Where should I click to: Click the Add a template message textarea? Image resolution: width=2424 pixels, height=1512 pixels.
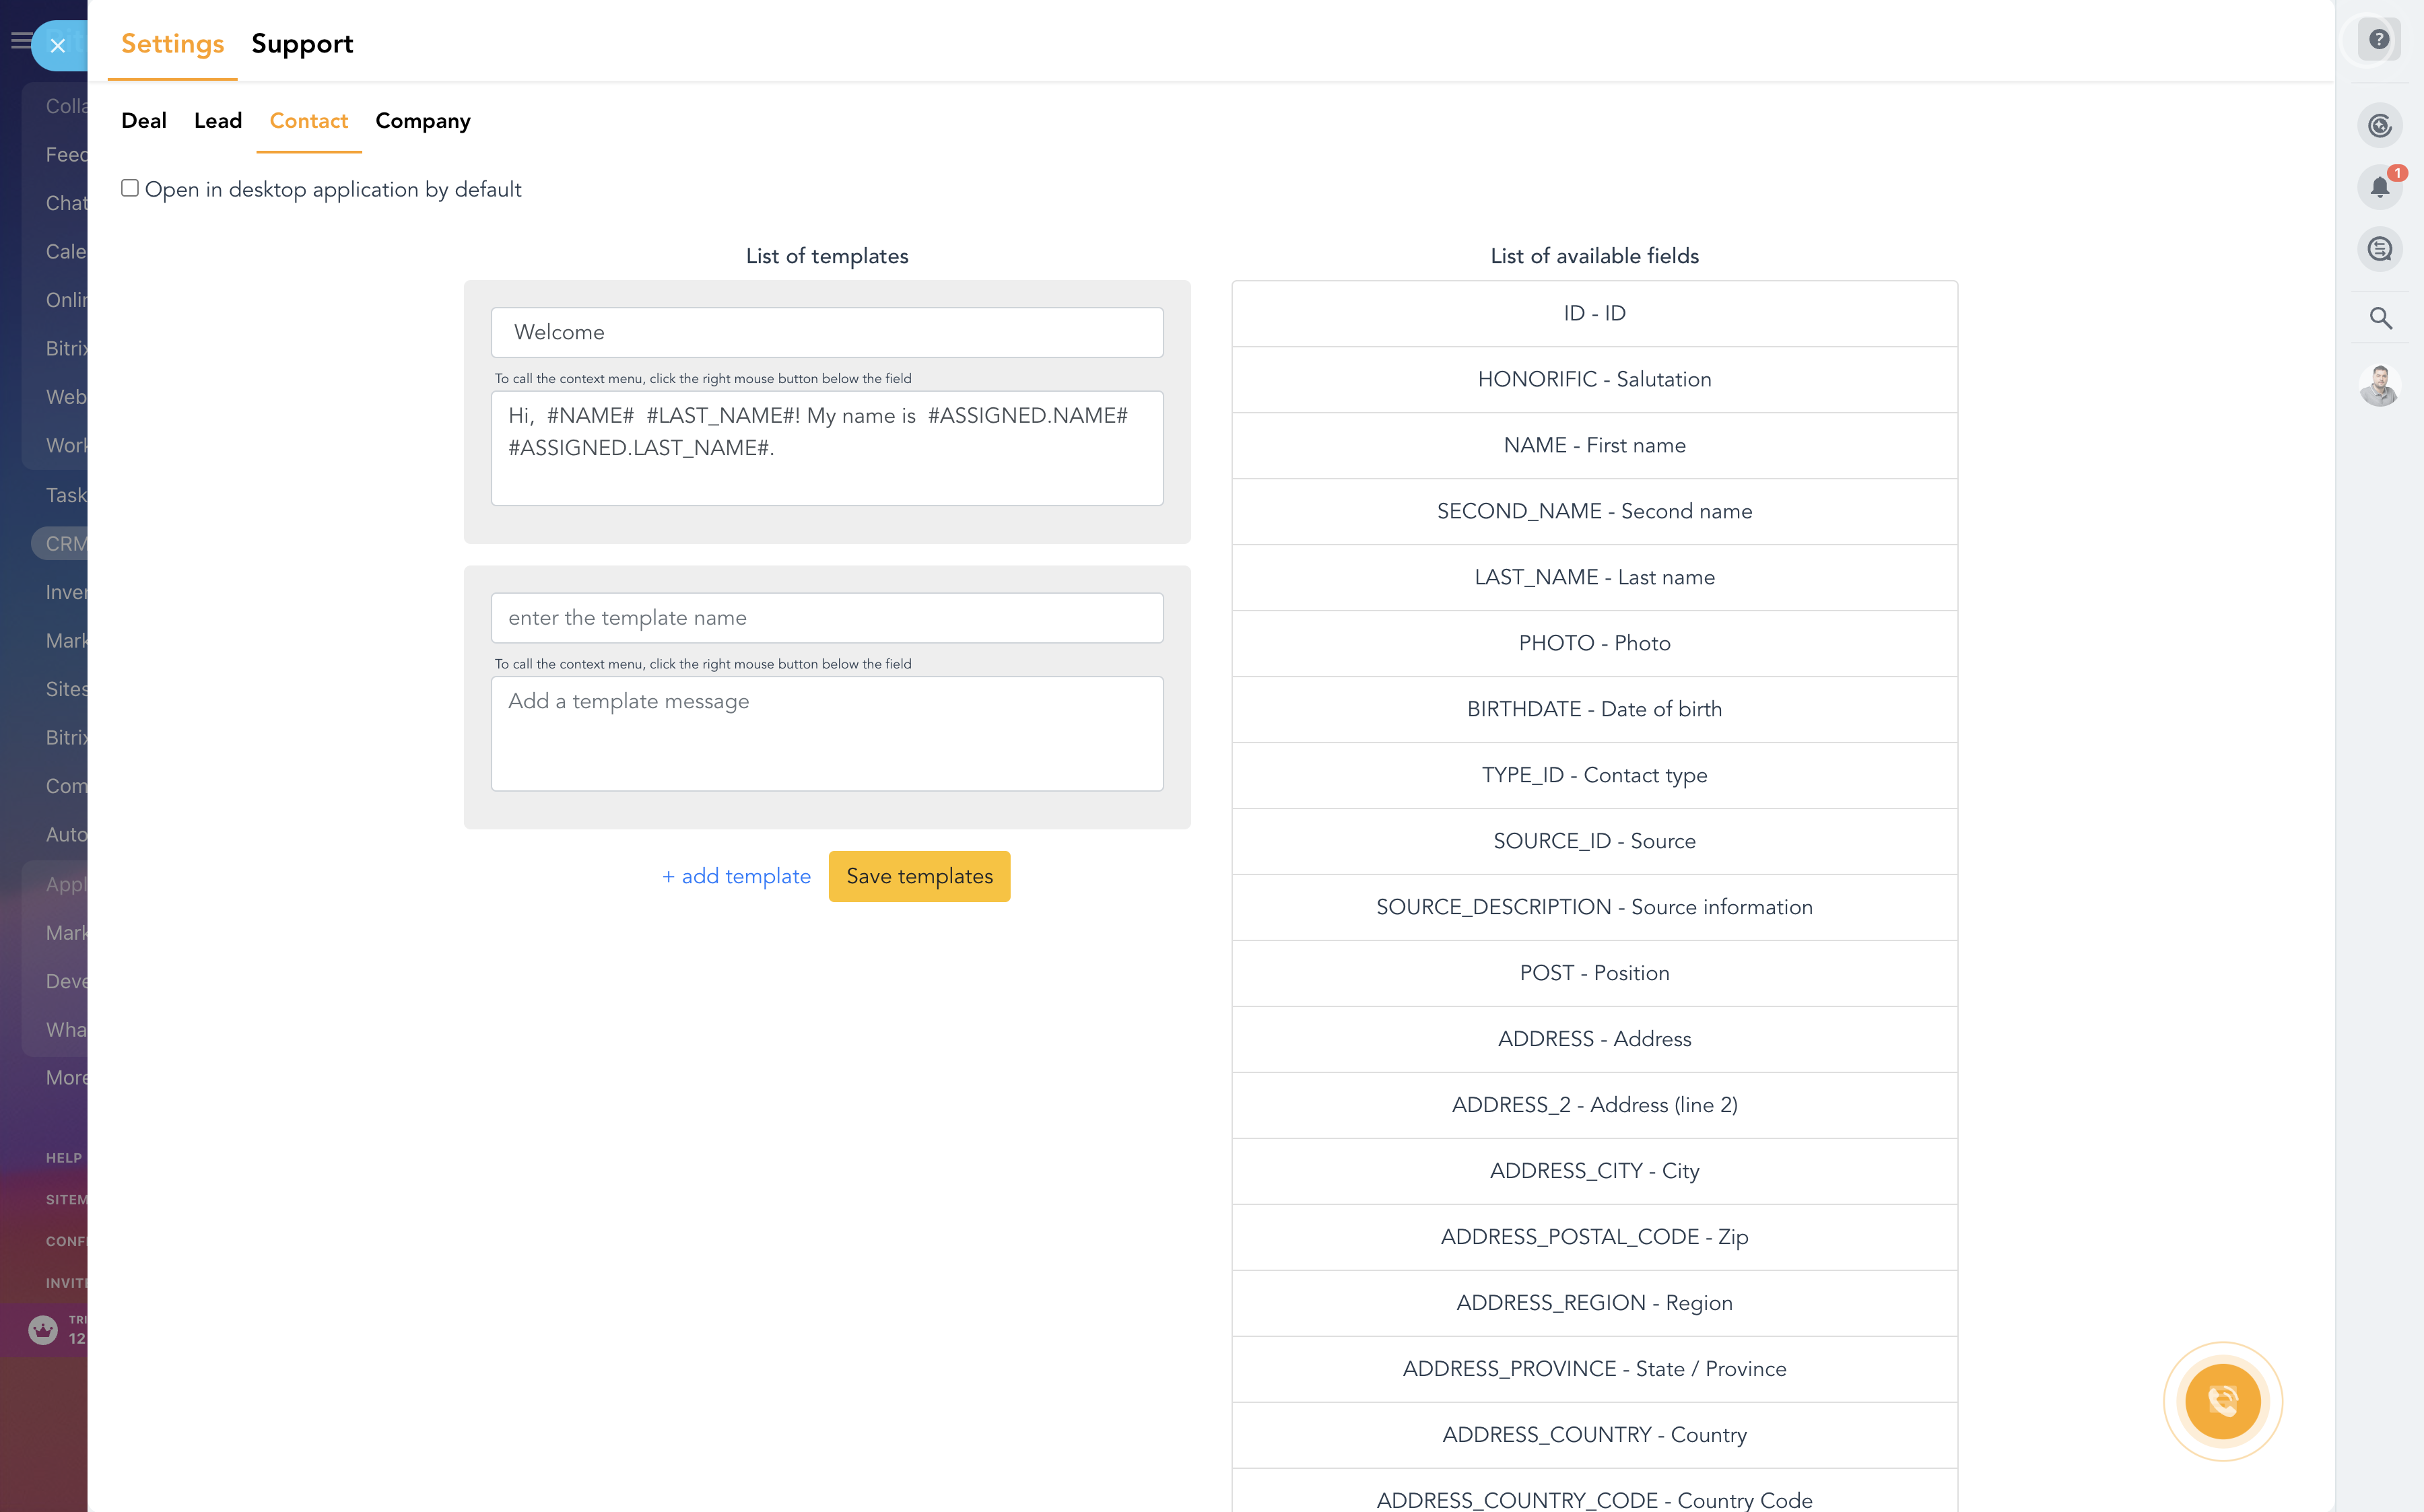click(x=827, y=733)
